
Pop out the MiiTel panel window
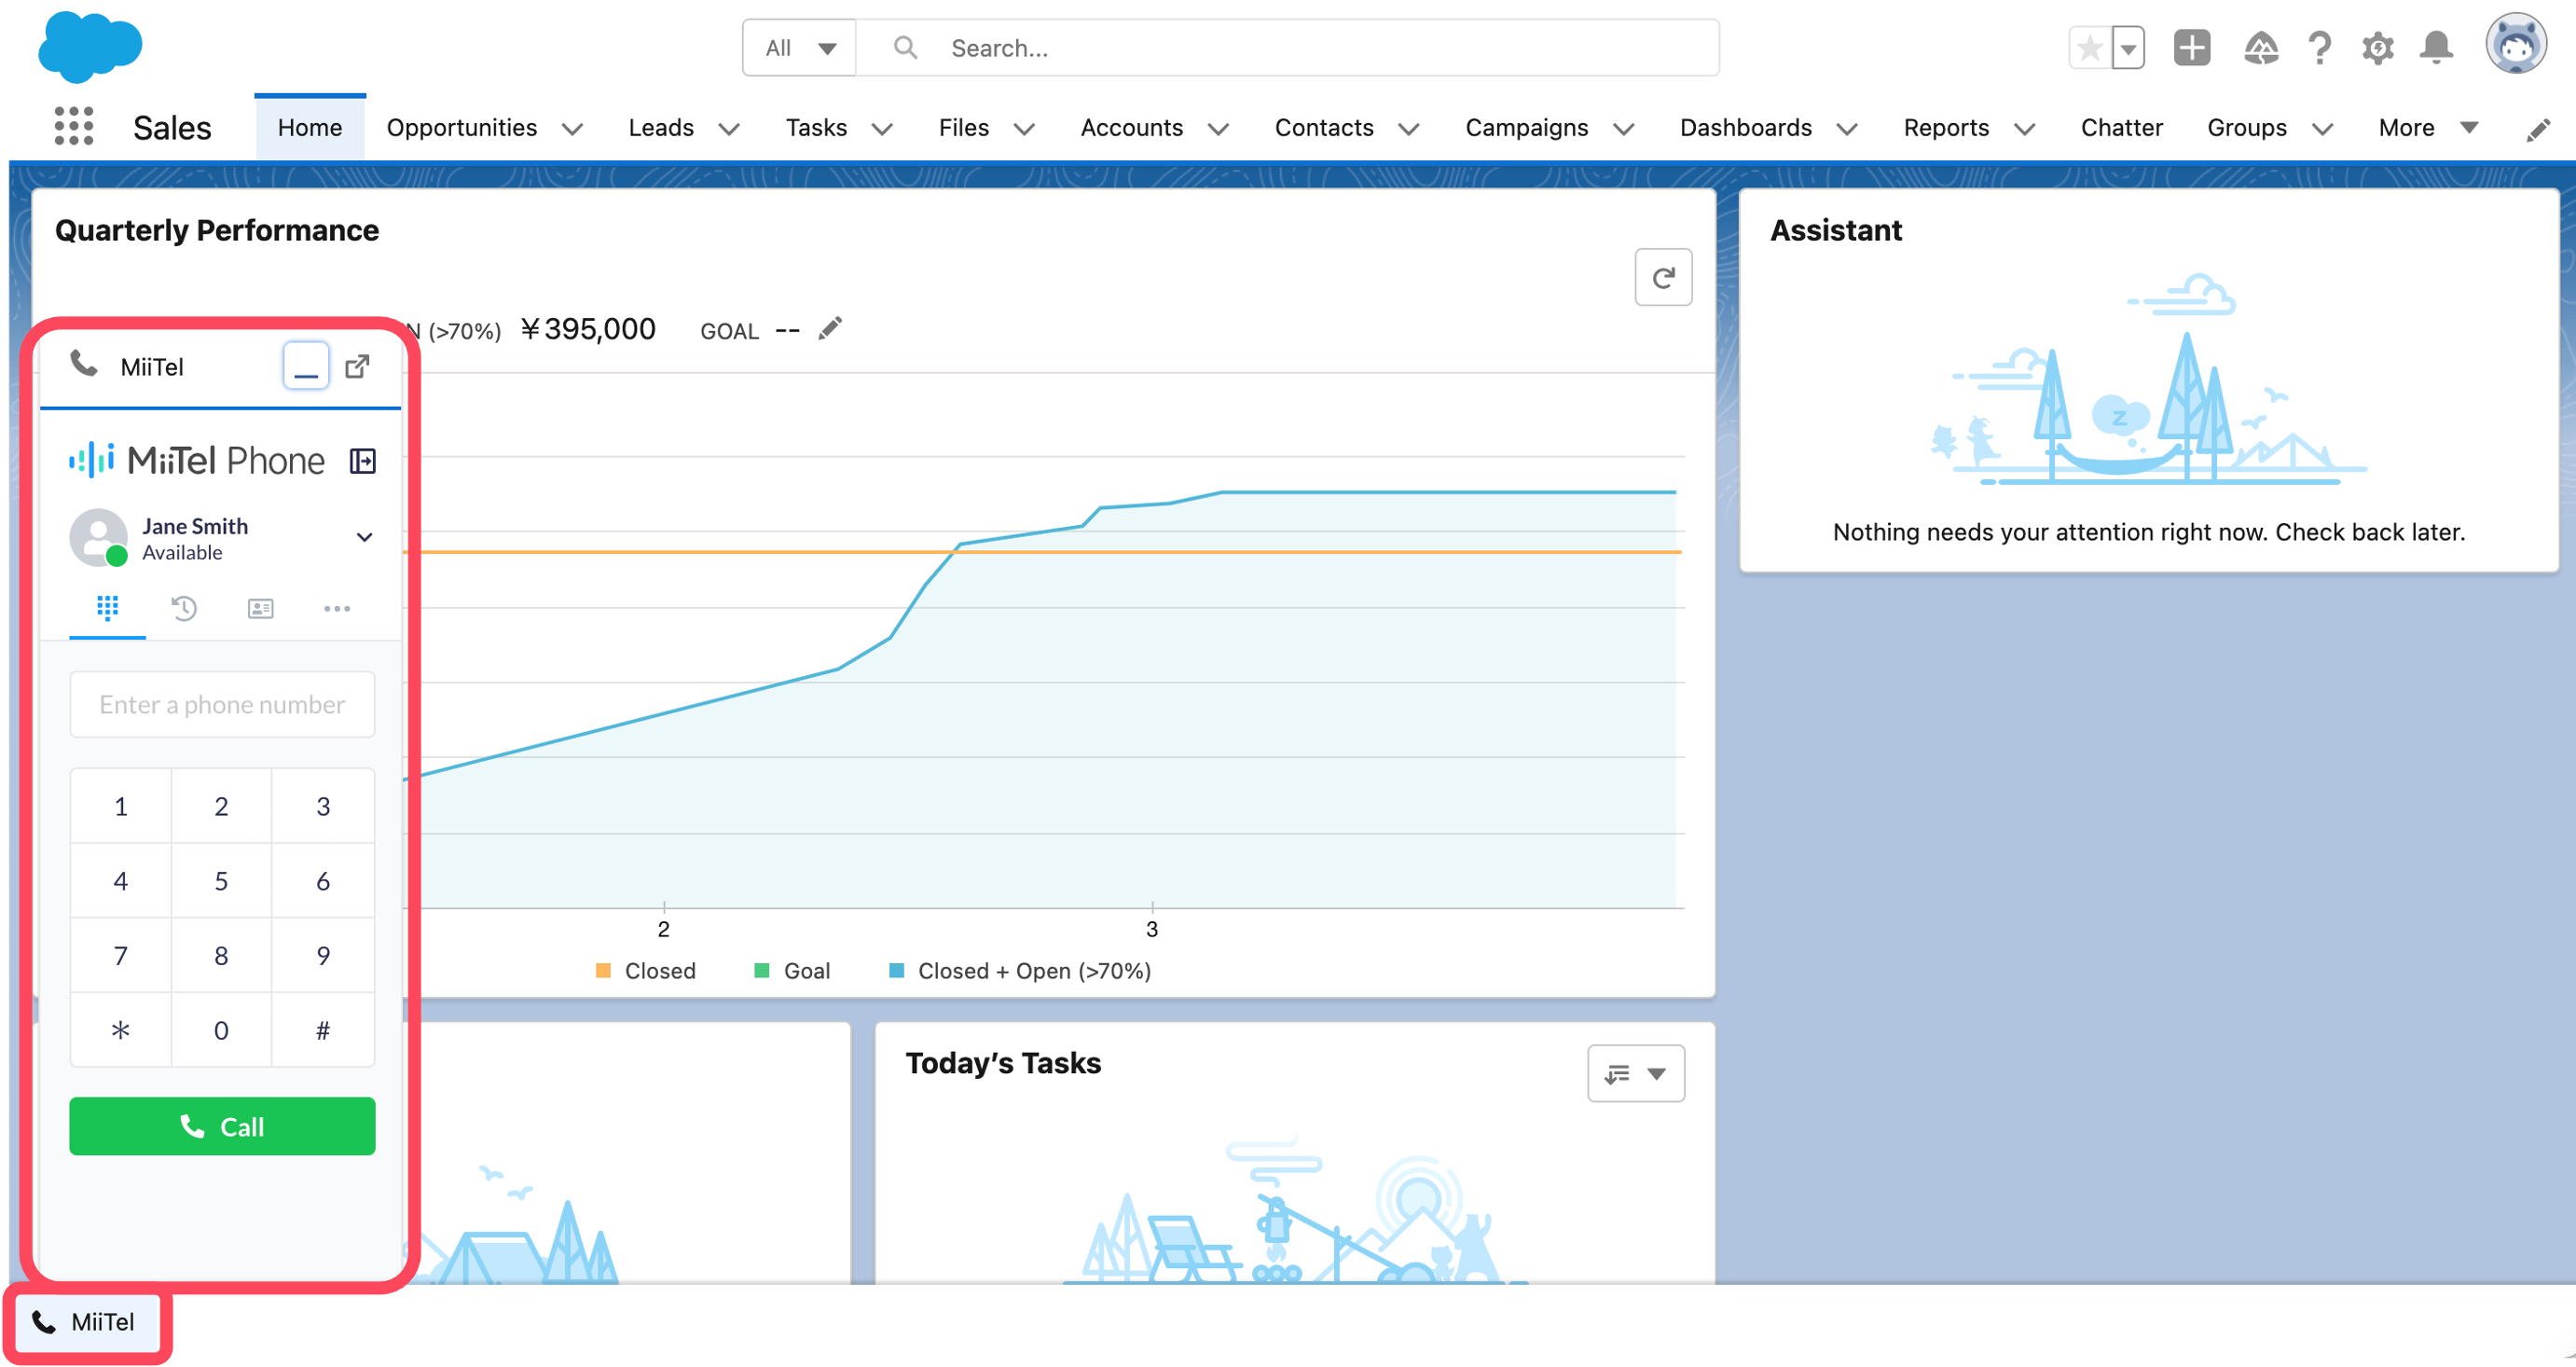(357, 366)
